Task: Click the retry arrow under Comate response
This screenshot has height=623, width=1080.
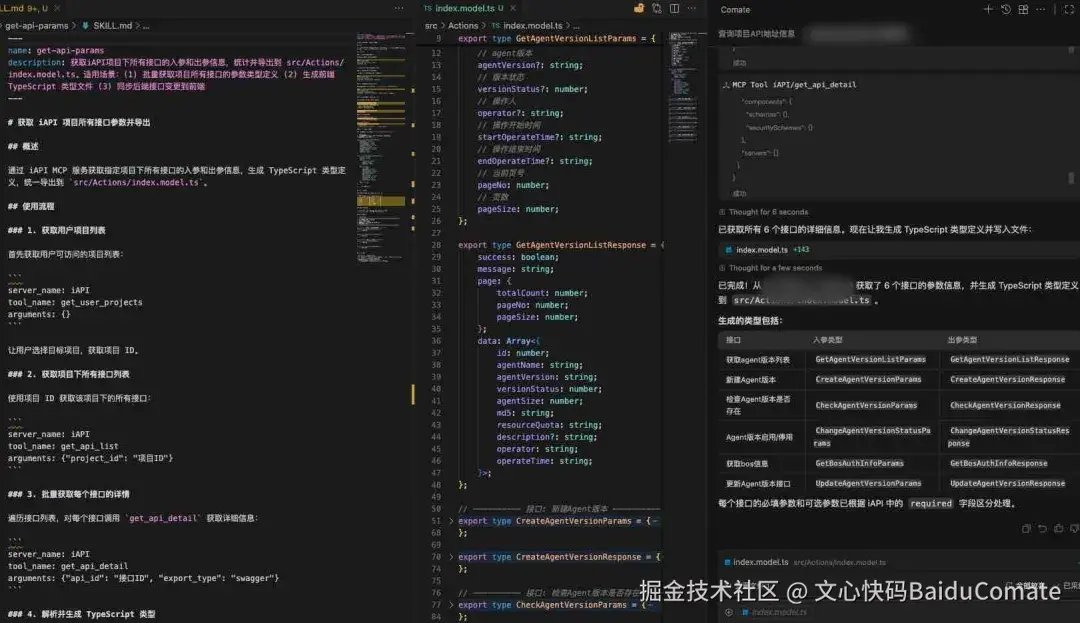Action: tap(1042, 529)
